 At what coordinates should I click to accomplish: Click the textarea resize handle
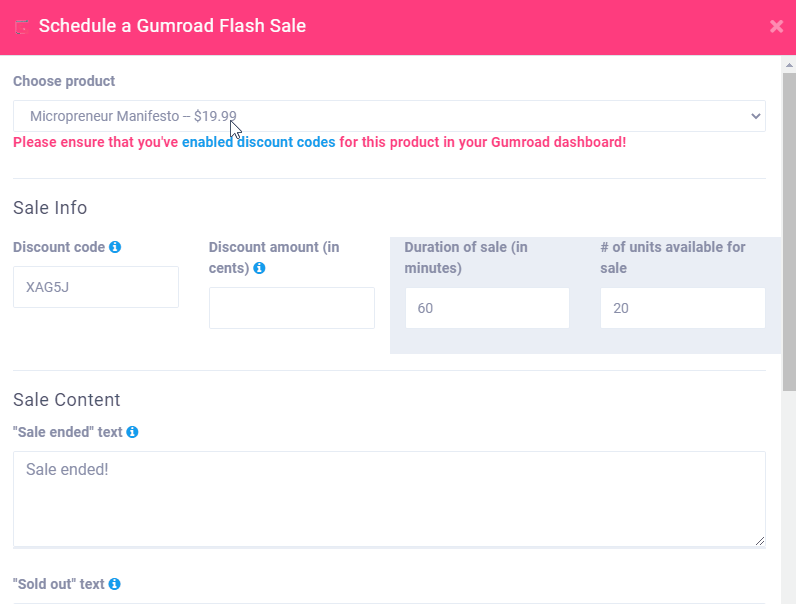(759, 540)
